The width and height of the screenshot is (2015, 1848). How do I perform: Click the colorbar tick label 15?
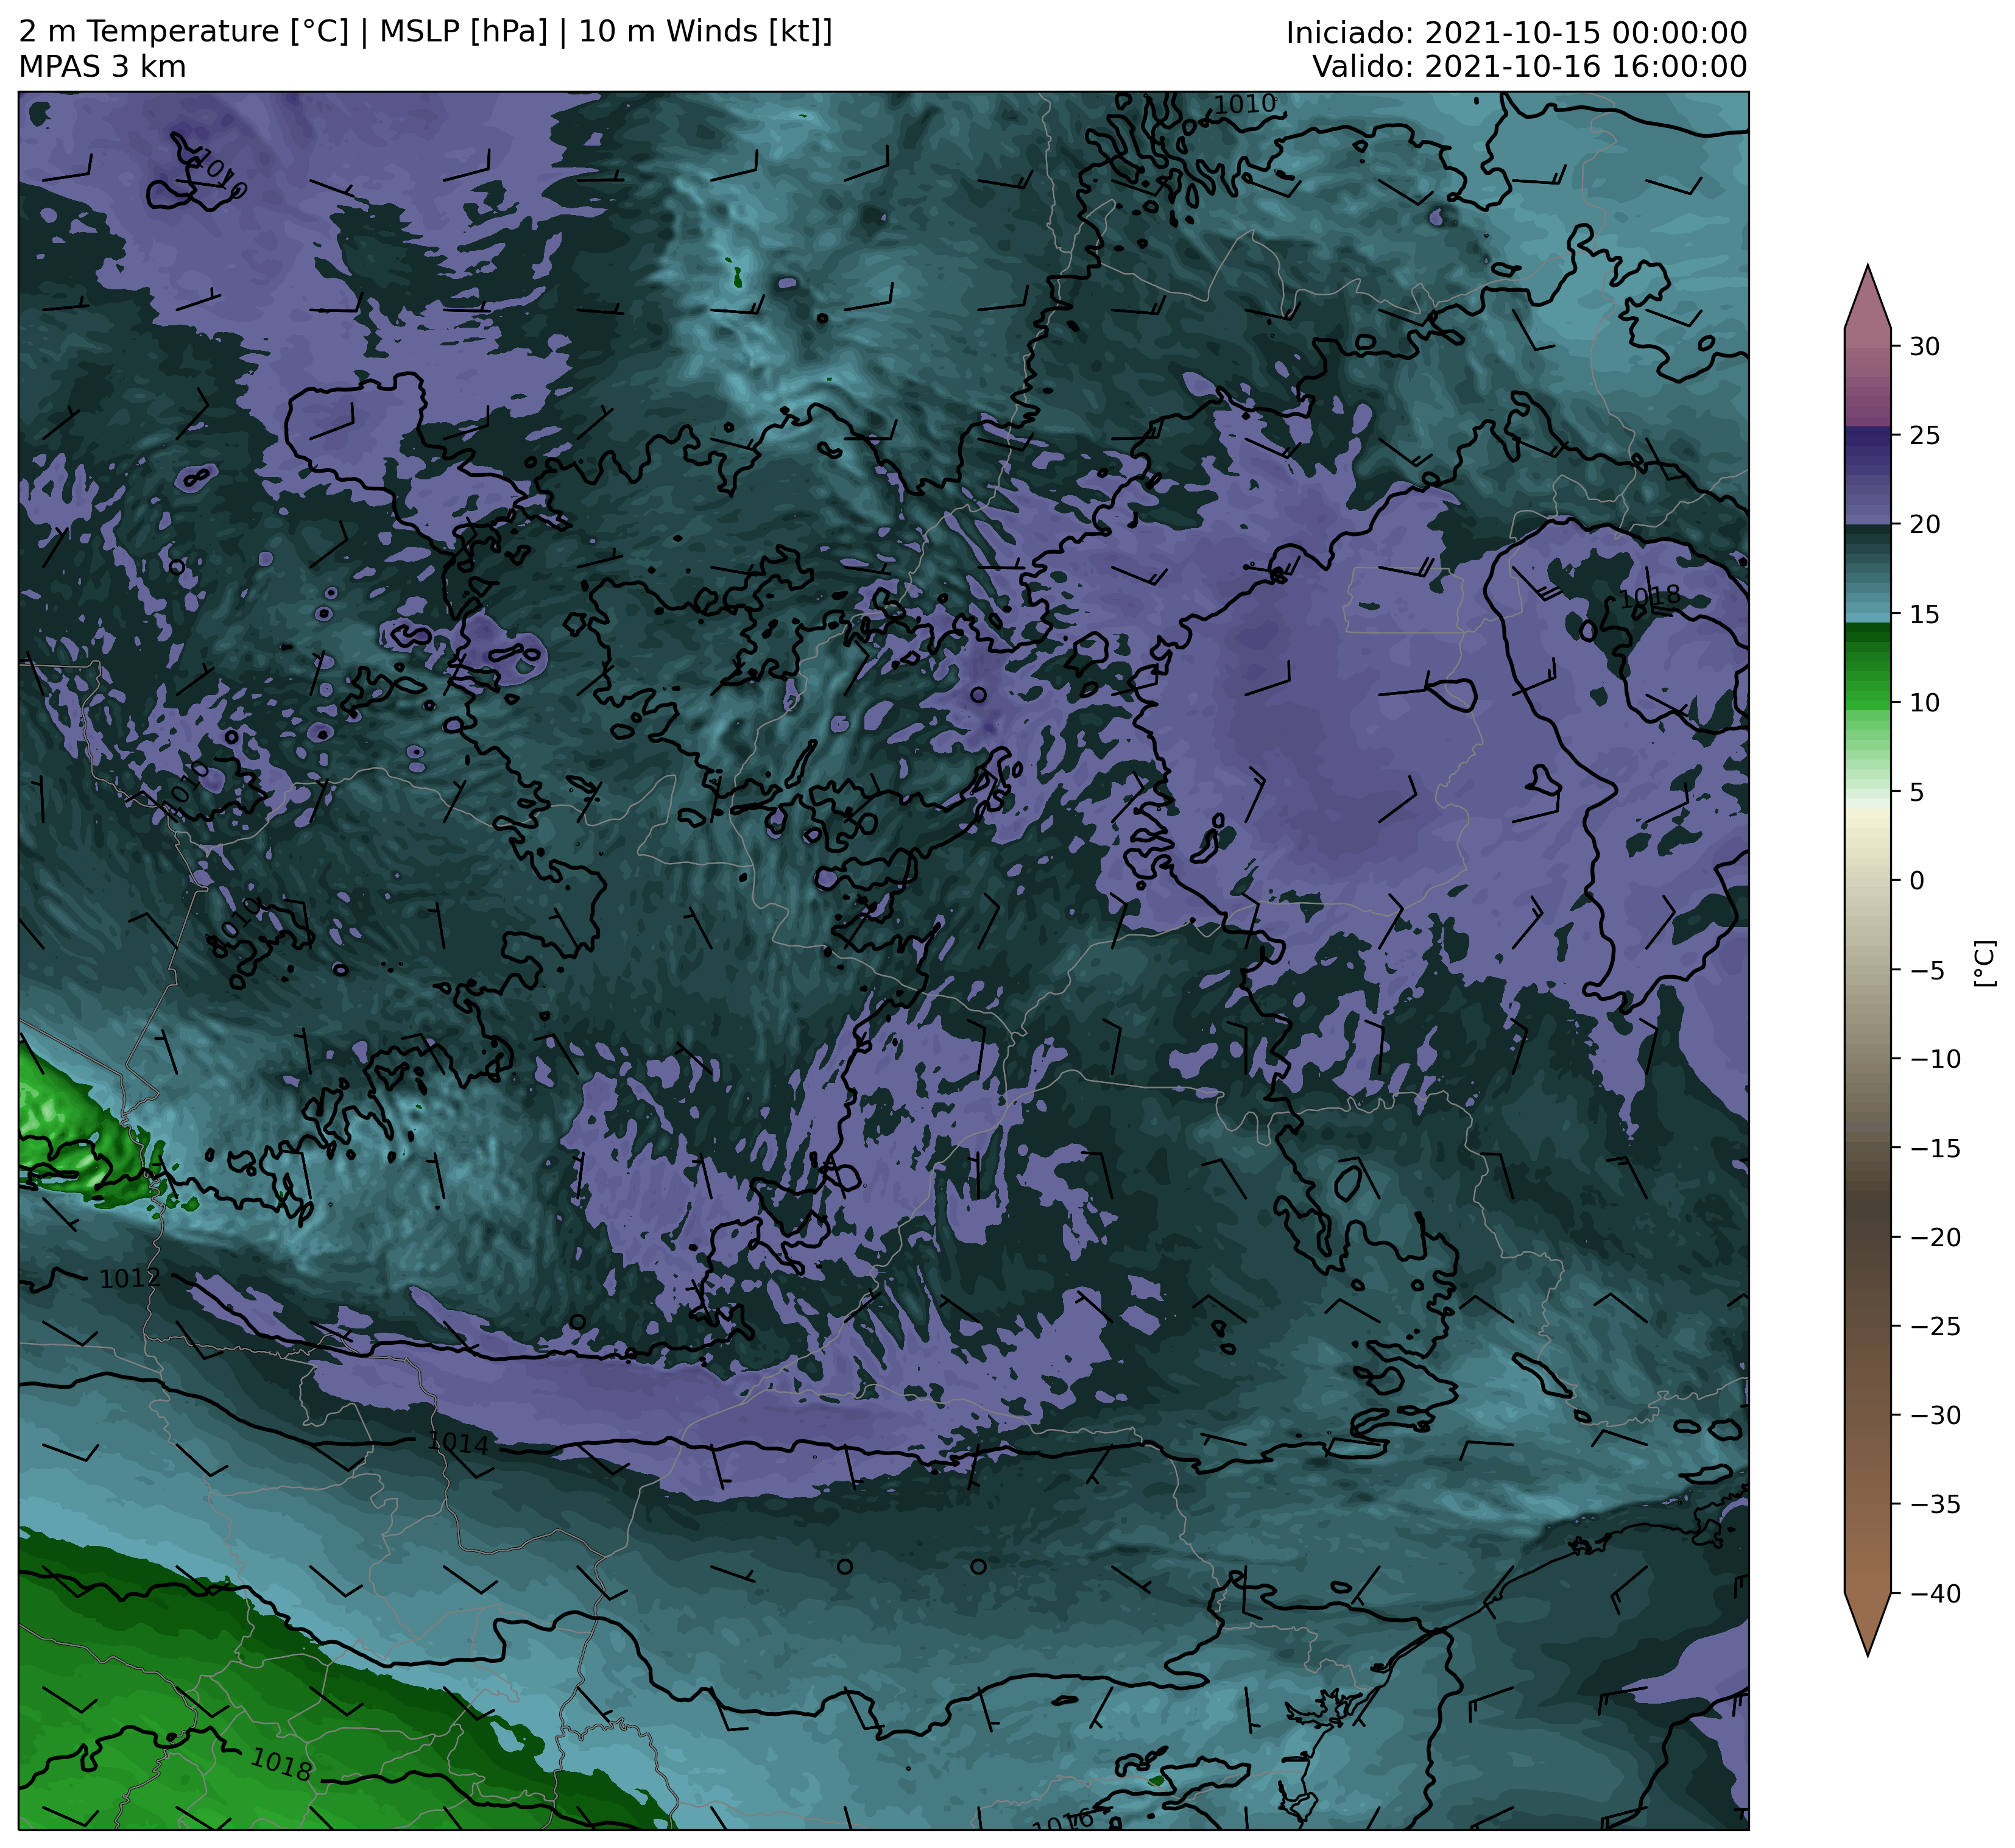[x=1925, y=614]
